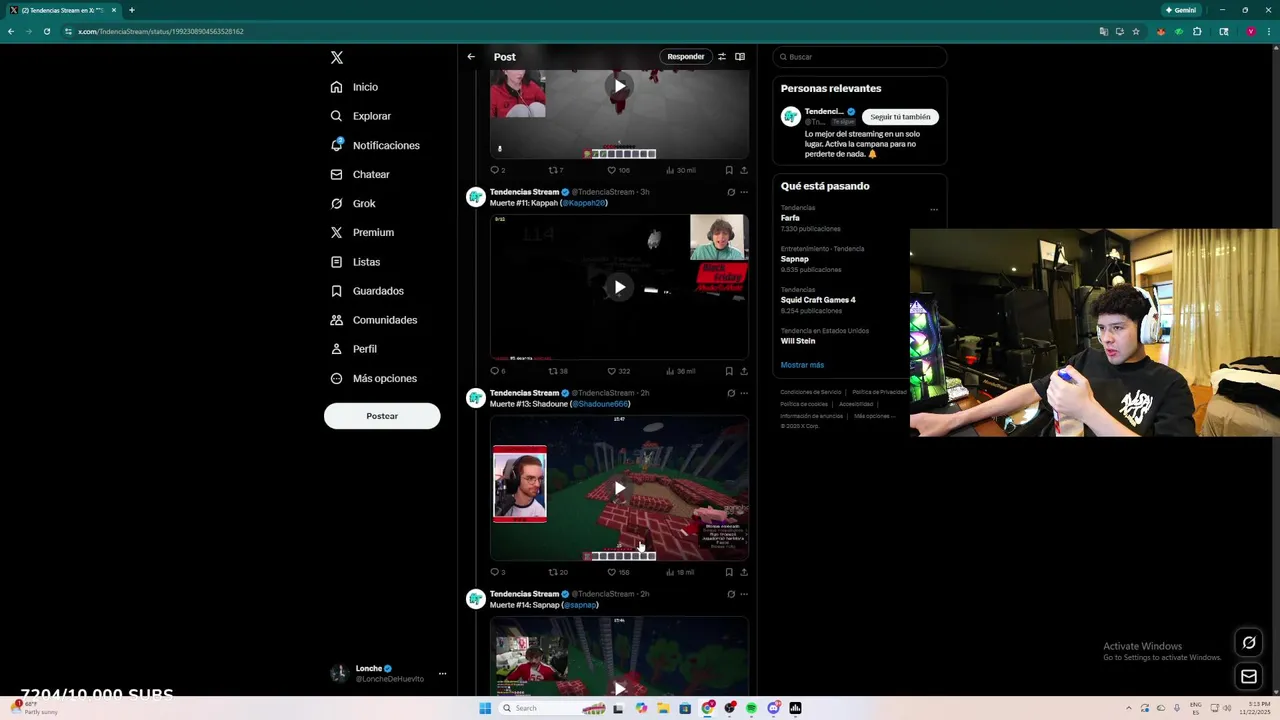Open the Will Stein trend
The image size is (1280, 720).
tap(798, 341)
